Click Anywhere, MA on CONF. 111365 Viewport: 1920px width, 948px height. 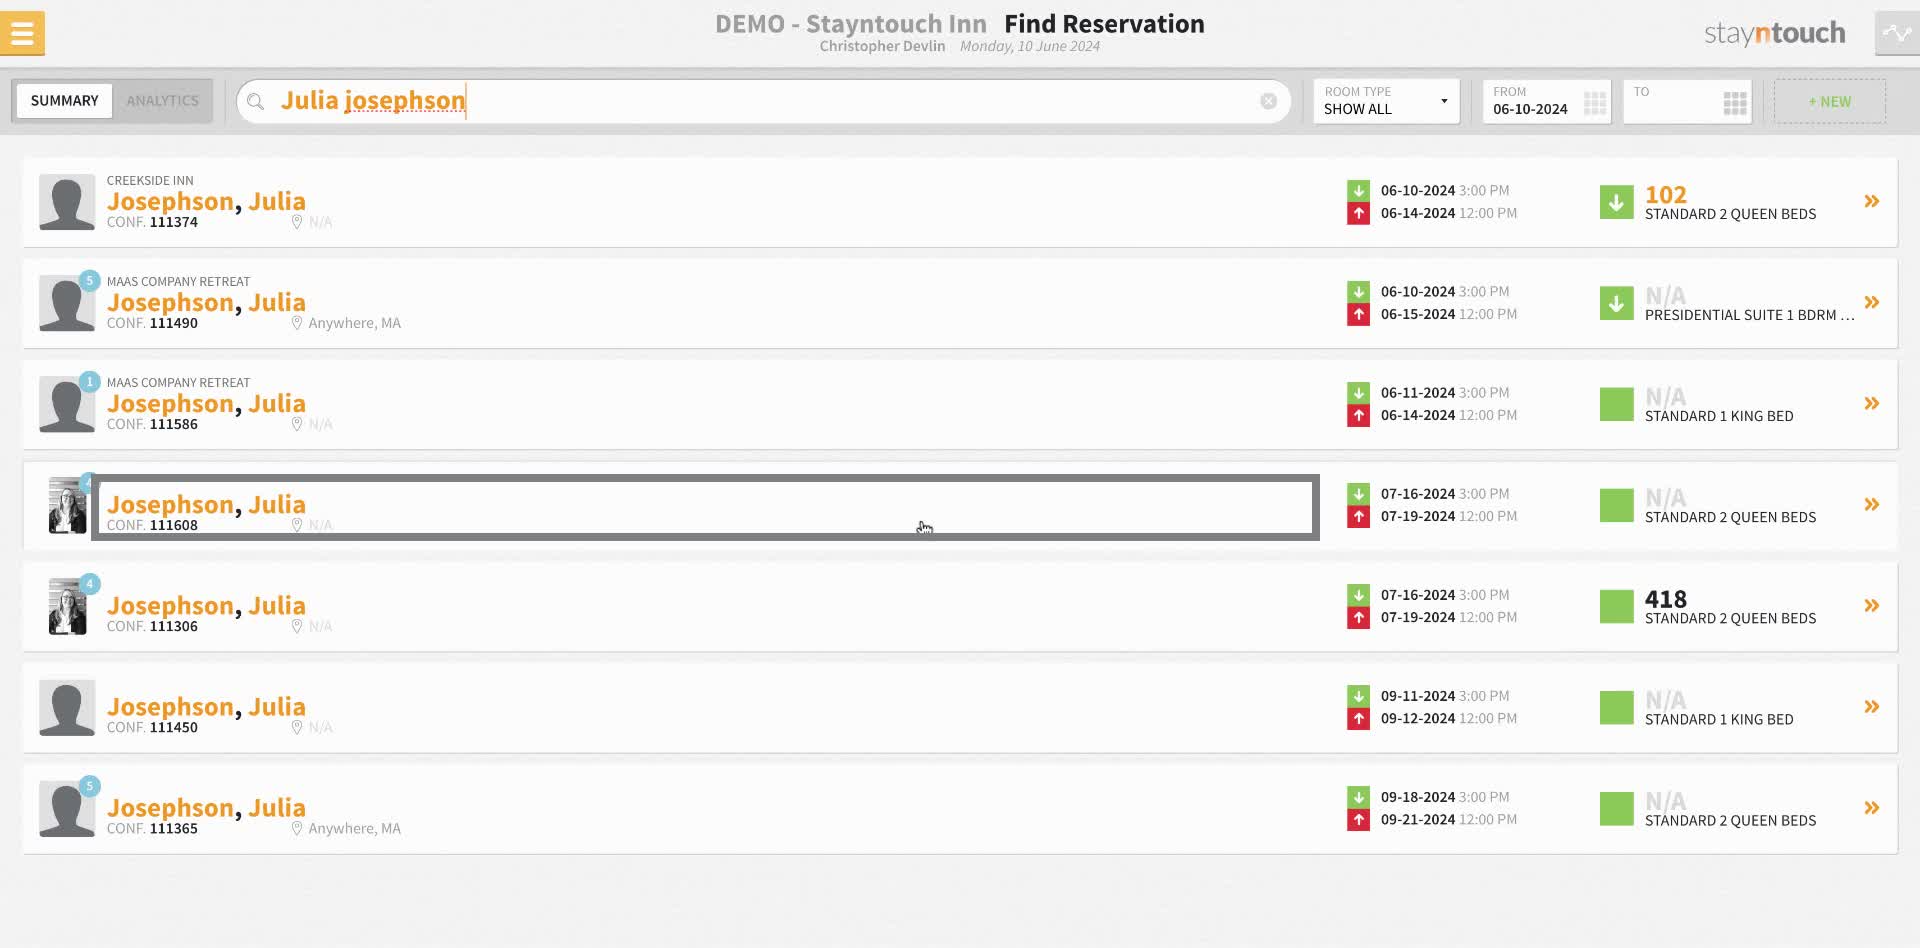pyautogui.click(x=354, y=828)
